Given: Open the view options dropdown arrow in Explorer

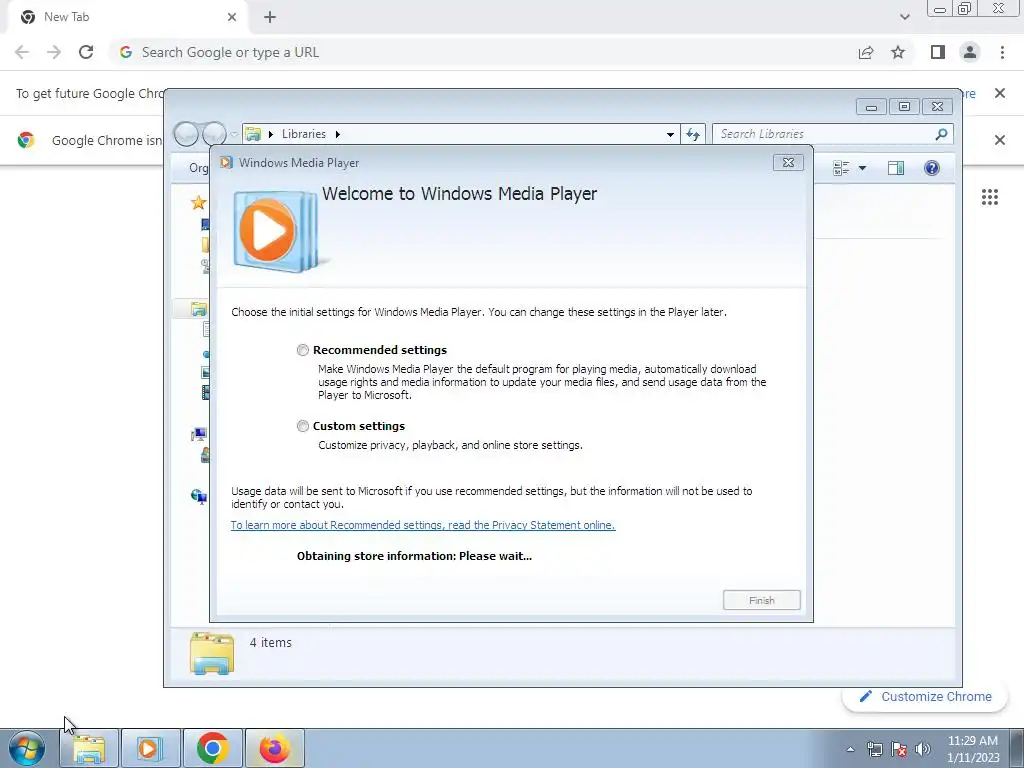Looking at the screenshot, I should point(862,168).
